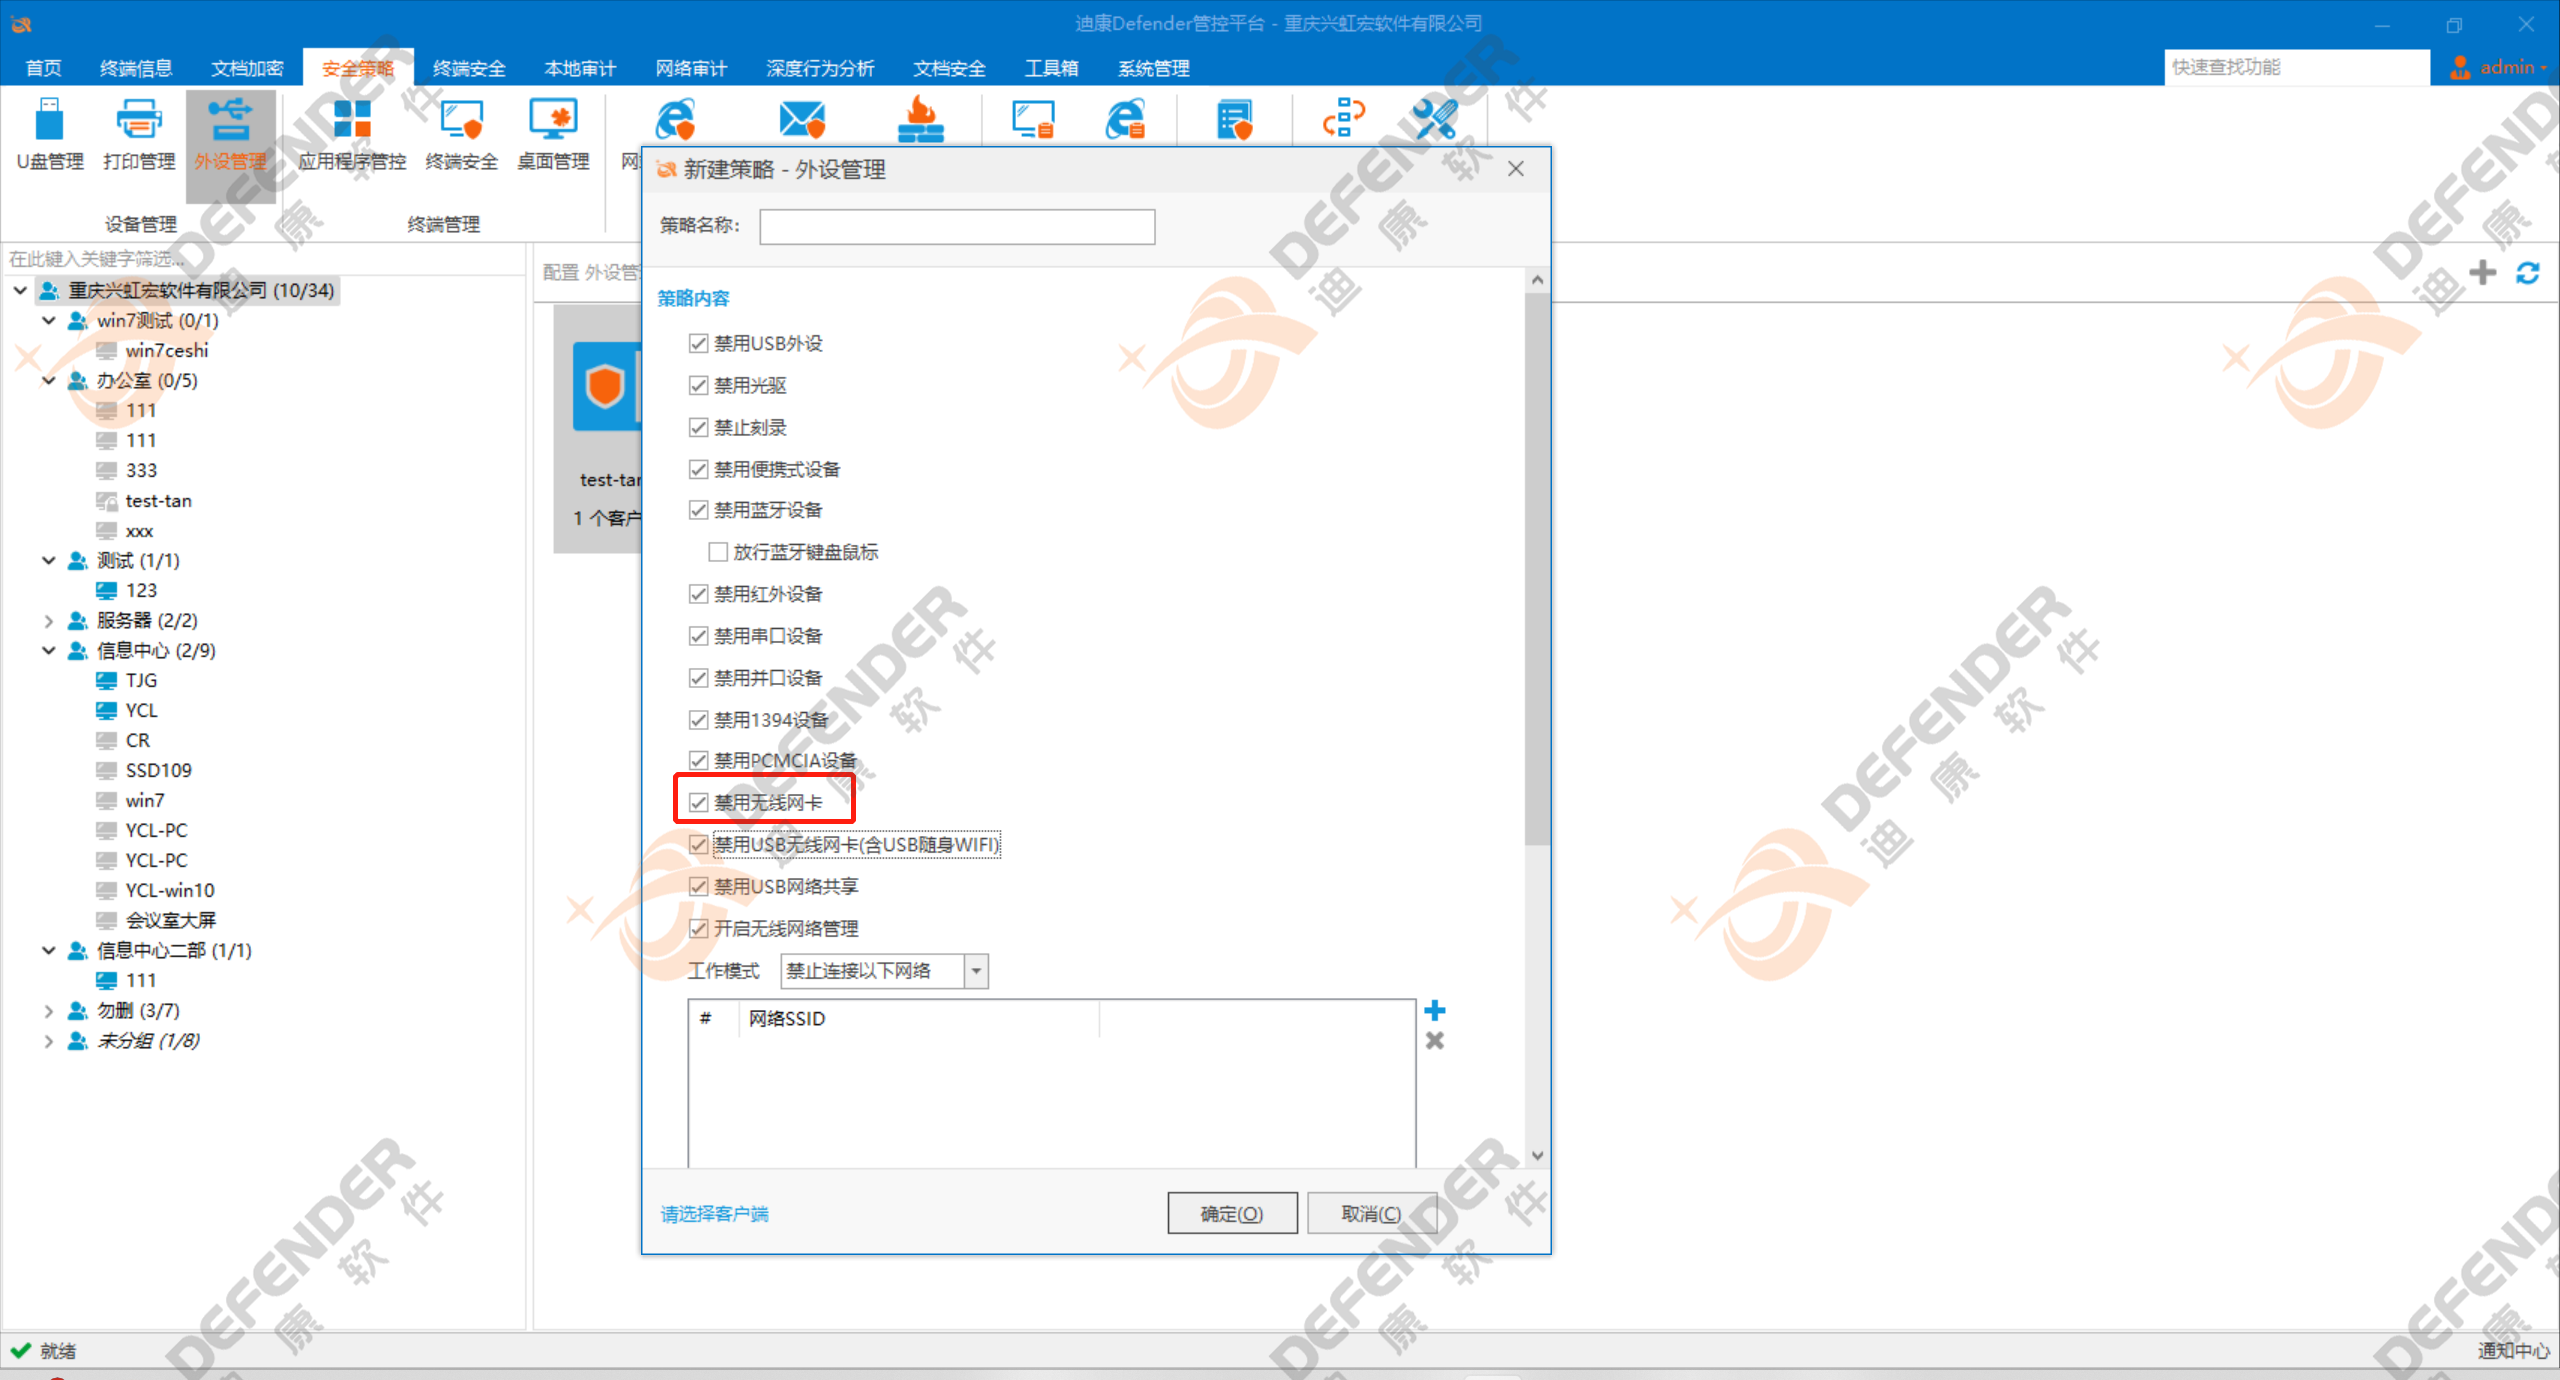The width and height of the screenshot is (2560, 1380).
Task: Click the scrollbar up arrow in dialog
Action: [1537, 280]
